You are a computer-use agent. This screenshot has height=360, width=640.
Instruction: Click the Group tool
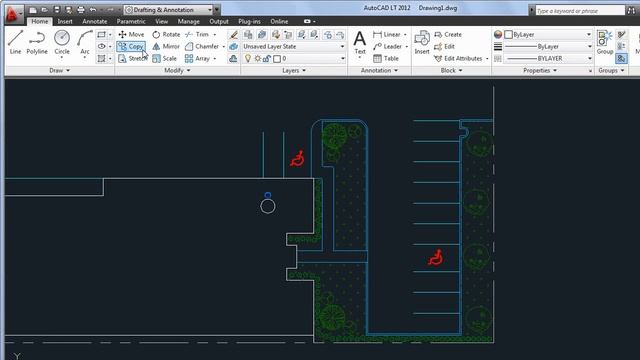point(605,42)
